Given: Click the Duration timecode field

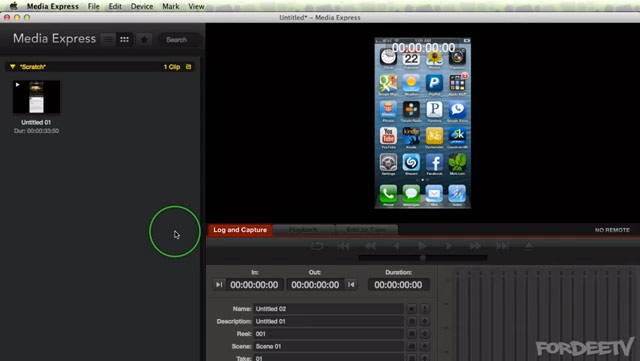Looking at the screenshot, I should coord(399,285).
